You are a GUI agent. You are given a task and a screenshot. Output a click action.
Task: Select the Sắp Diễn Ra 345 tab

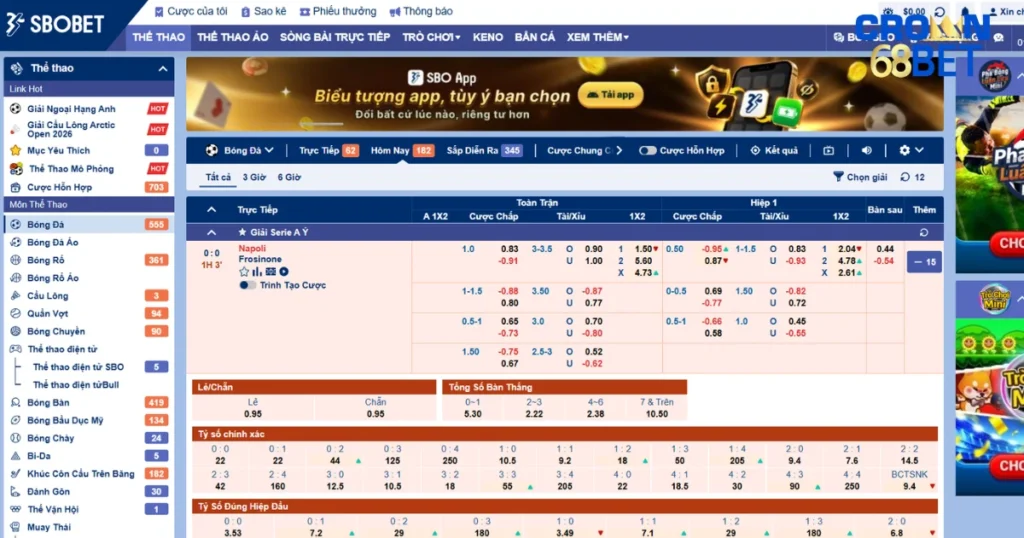[484, 150]
